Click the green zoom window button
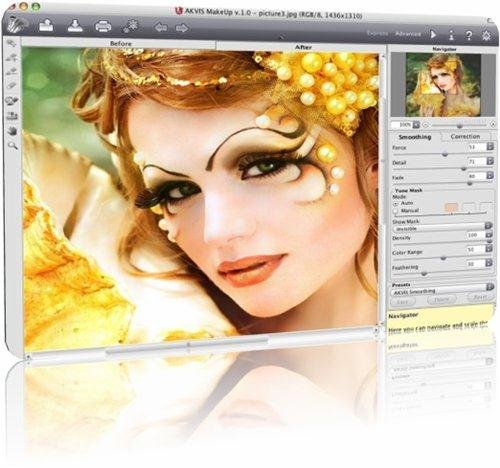Image resolution: width=500 pixels, height=468 pixels. pos(36,6)
